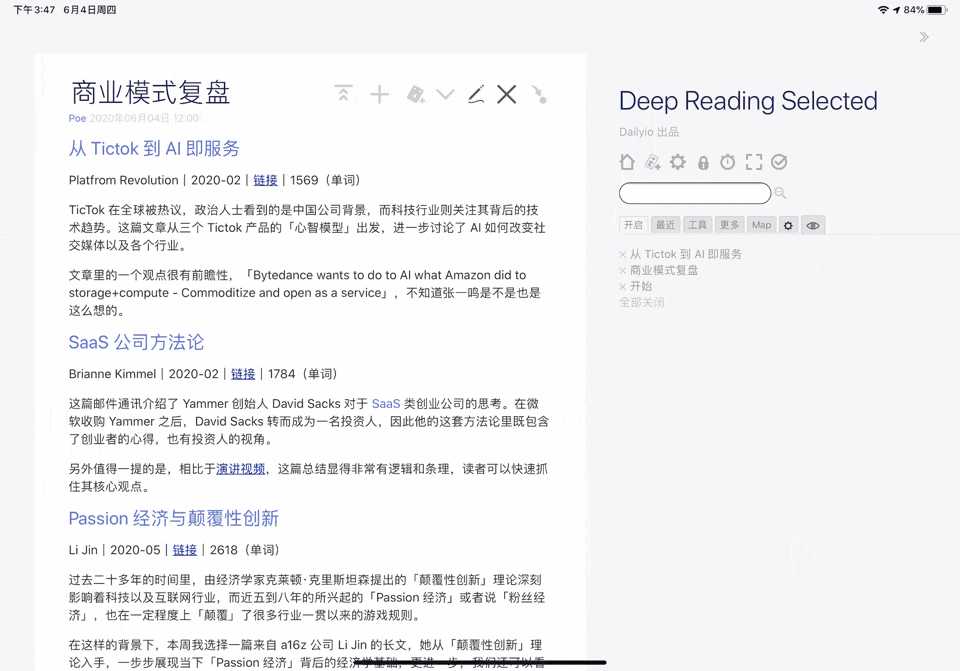
Task: Click the sidebar search input field
Action: click(x=695, y=193)
